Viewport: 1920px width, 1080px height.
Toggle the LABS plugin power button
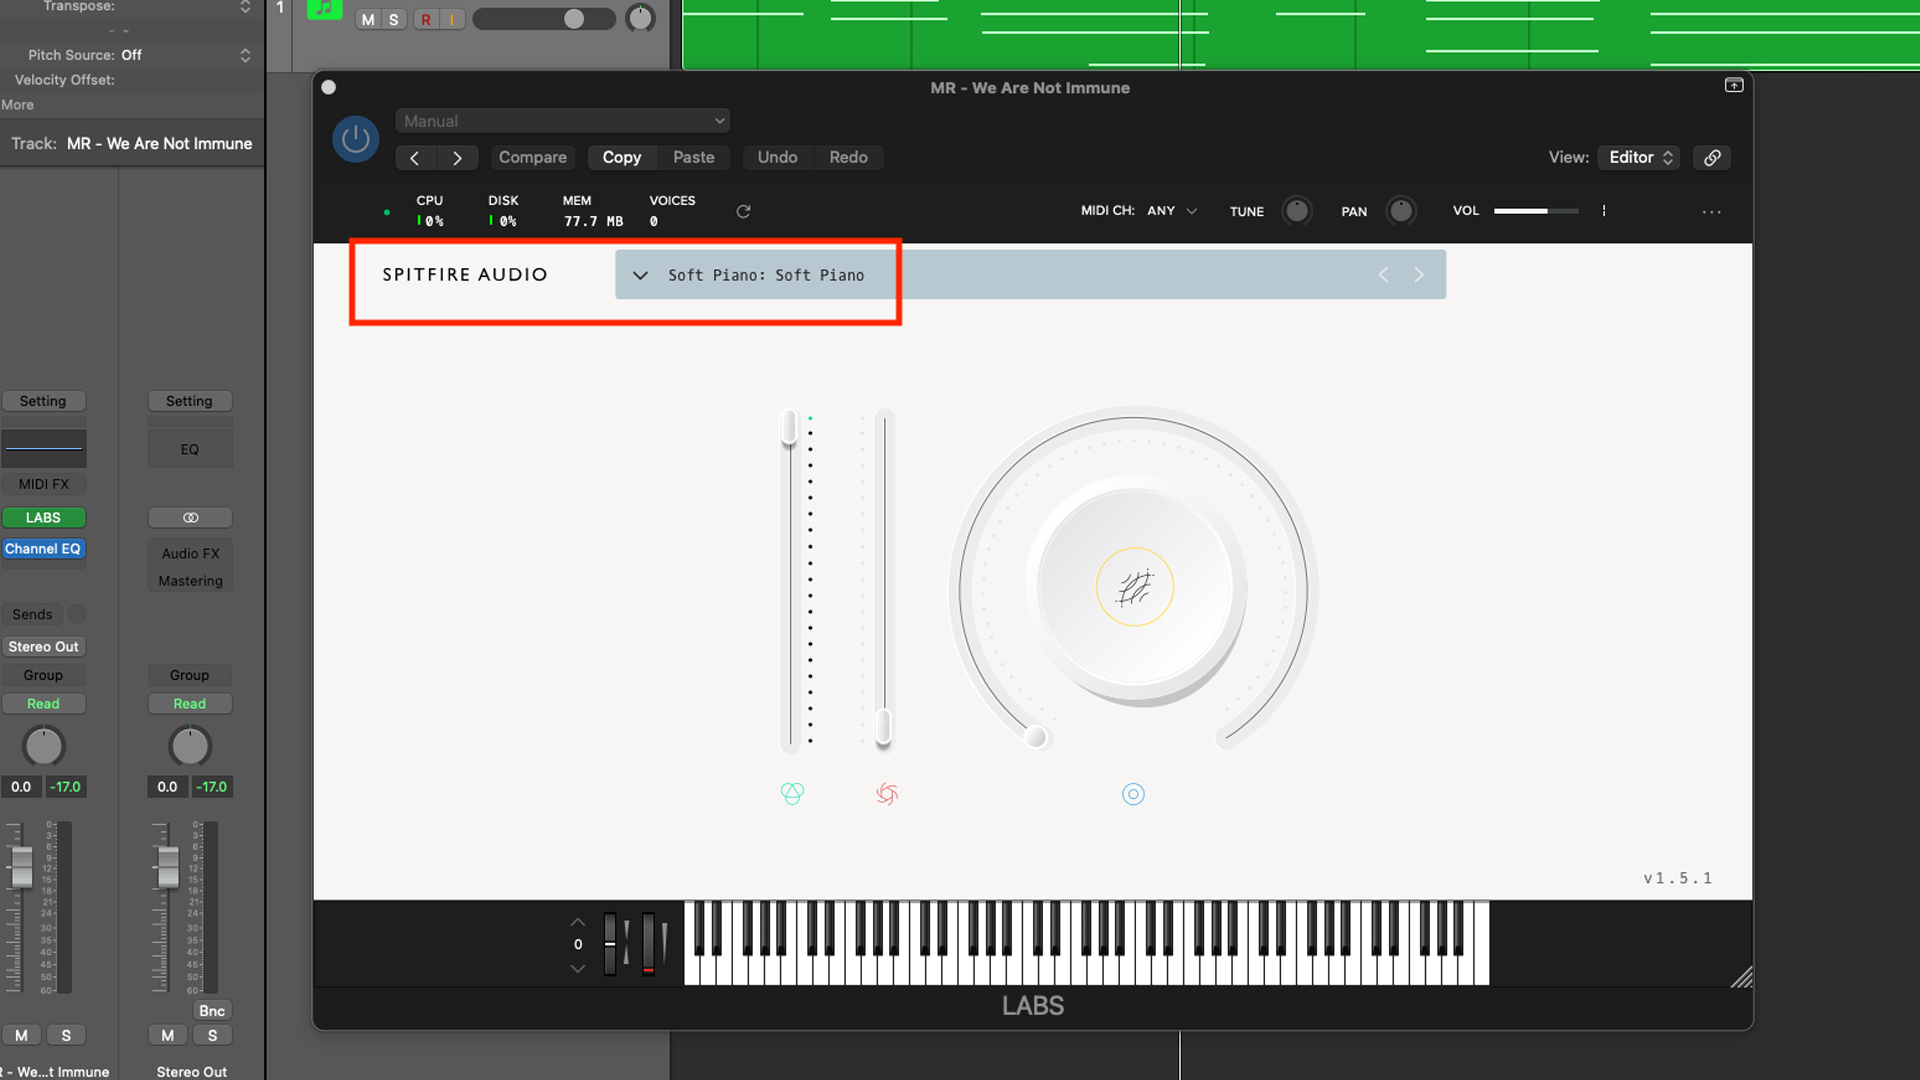(355, 139)
